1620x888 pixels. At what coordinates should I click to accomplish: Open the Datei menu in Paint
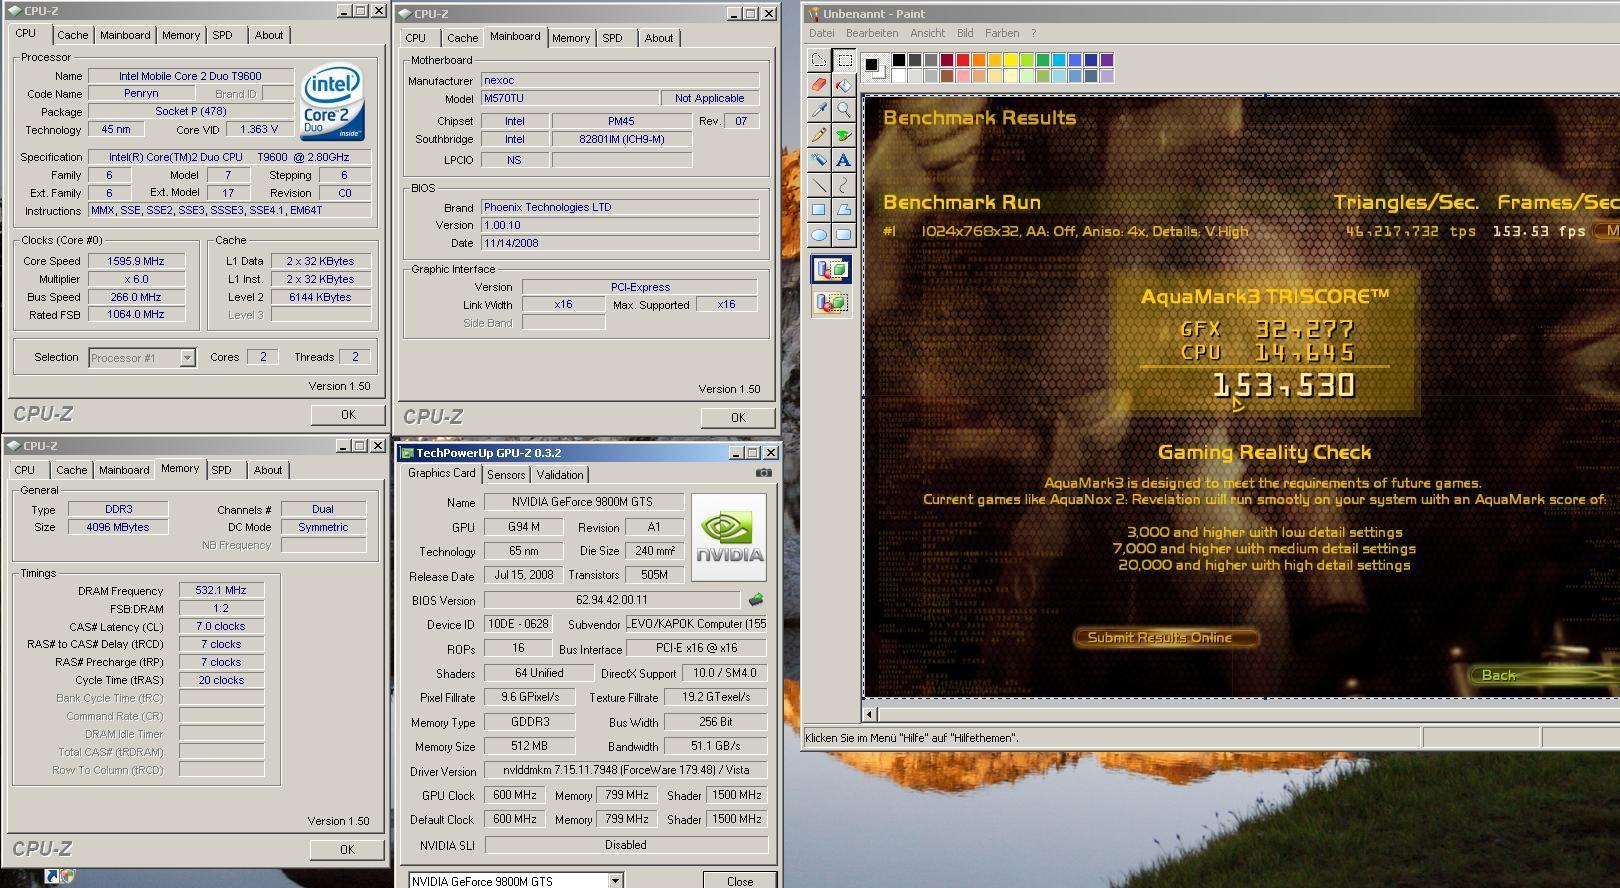[x=821, y=33]
